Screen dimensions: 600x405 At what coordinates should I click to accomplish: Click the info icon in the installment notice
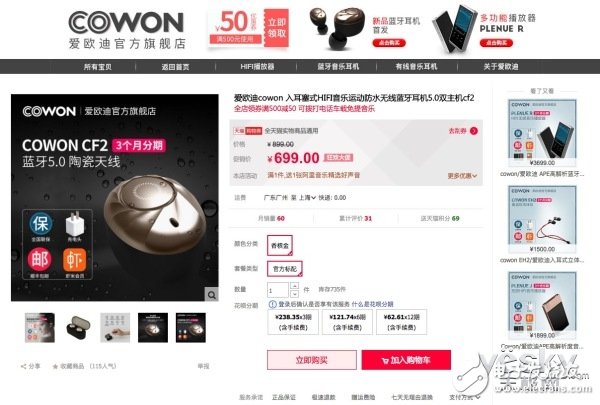[x=272, y=304]
